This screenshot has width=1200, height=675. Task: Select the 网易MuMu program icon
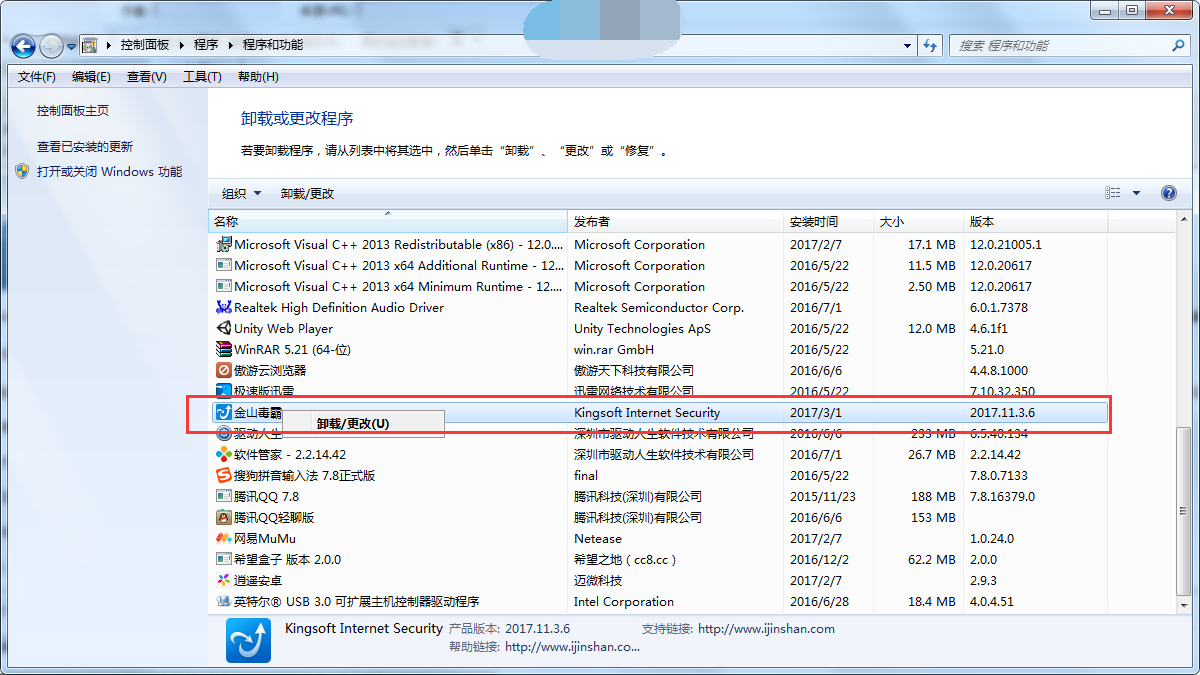224,539
